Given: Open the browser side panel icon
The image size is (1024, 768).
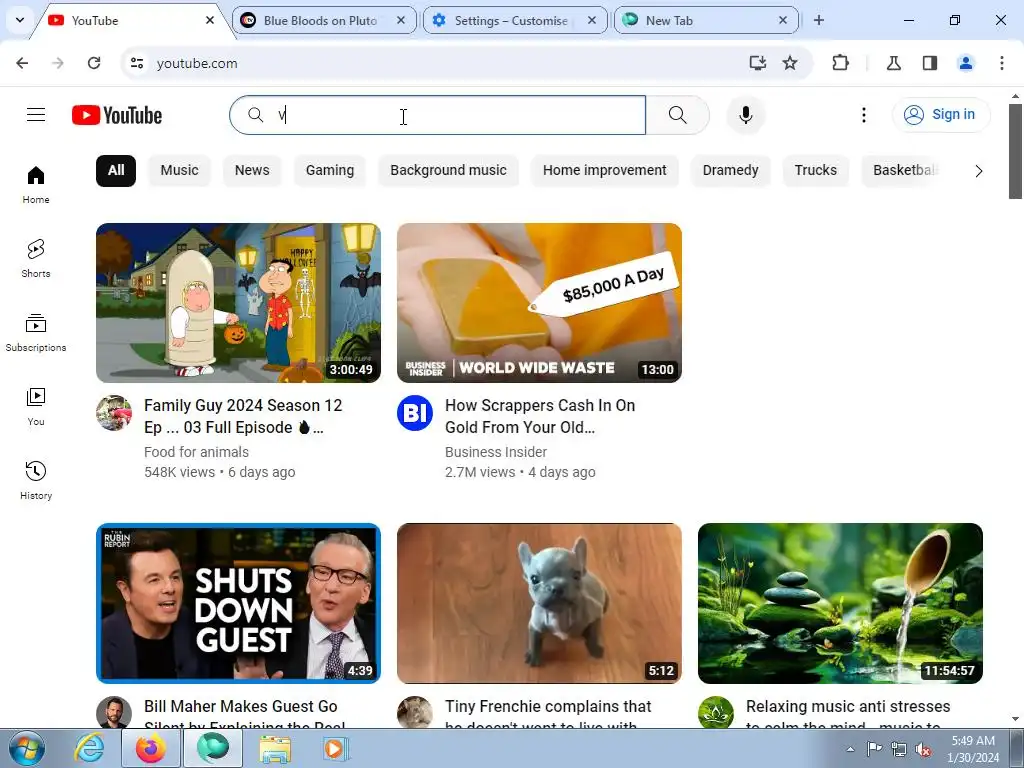Looking at the screenshot, I should tap(930, 63).
